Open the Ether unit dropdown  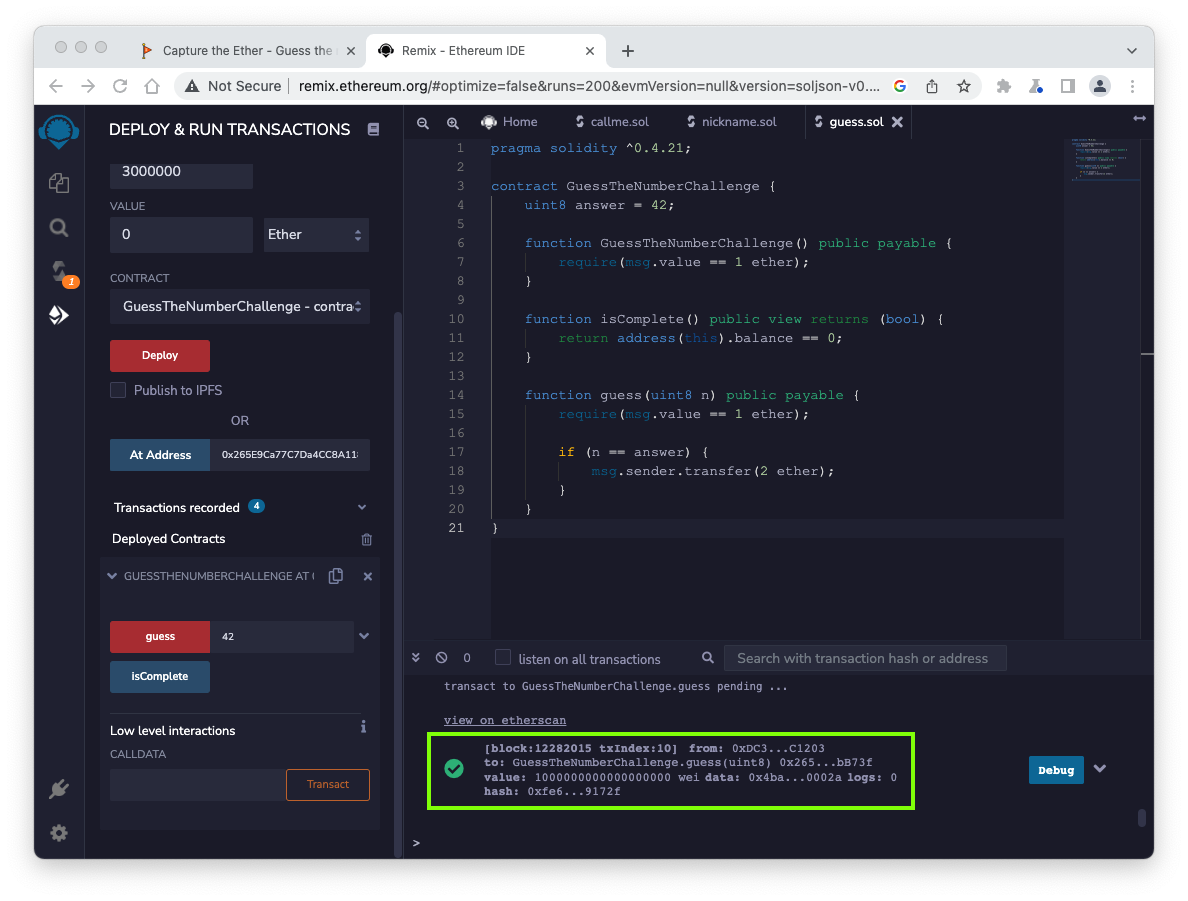click(x=316, y=234)
